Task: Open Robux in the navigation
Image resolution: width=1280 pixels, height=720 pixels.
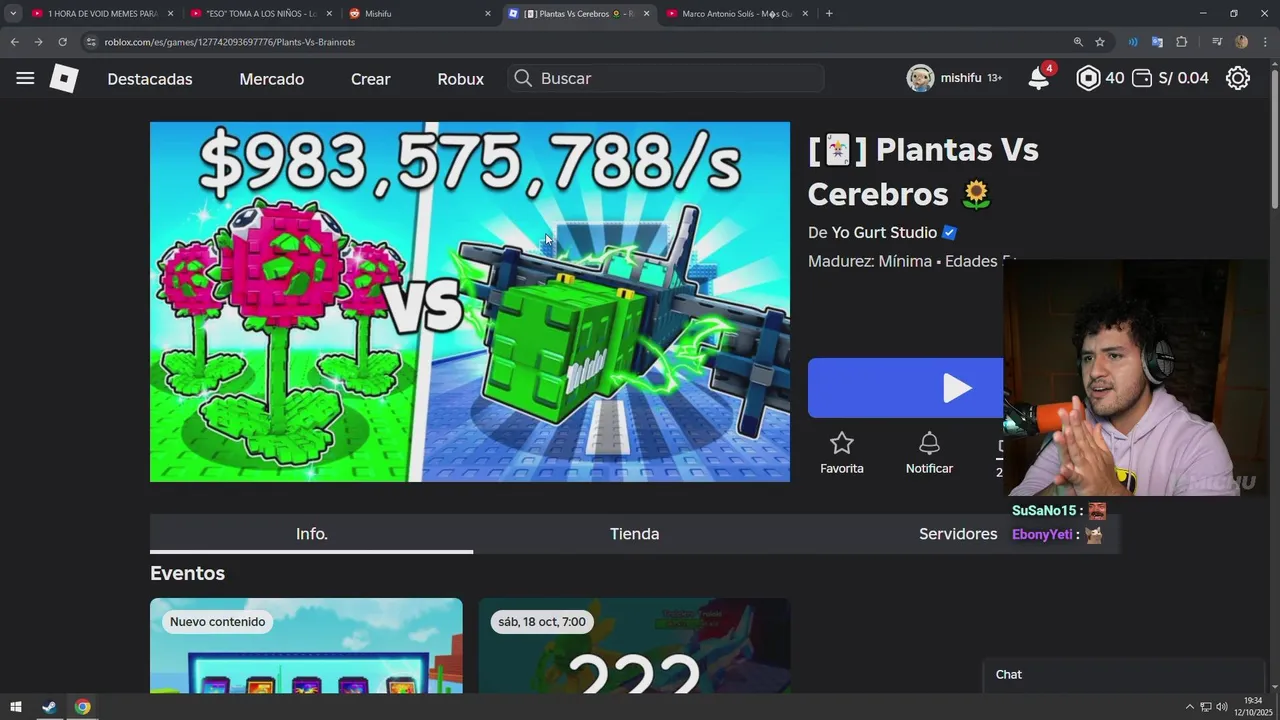Action: (x=461, y=79)
